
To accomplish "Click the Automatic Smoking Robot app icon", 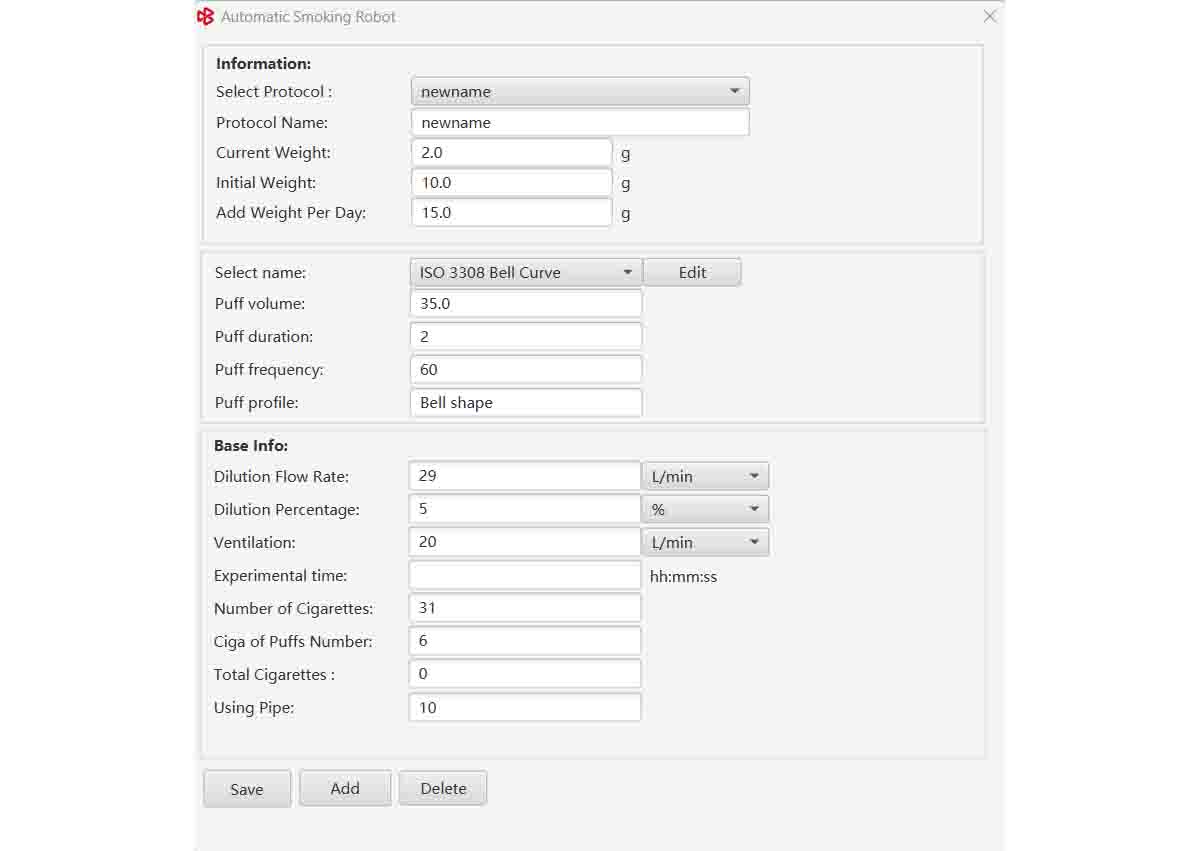I will pos(205,17).
